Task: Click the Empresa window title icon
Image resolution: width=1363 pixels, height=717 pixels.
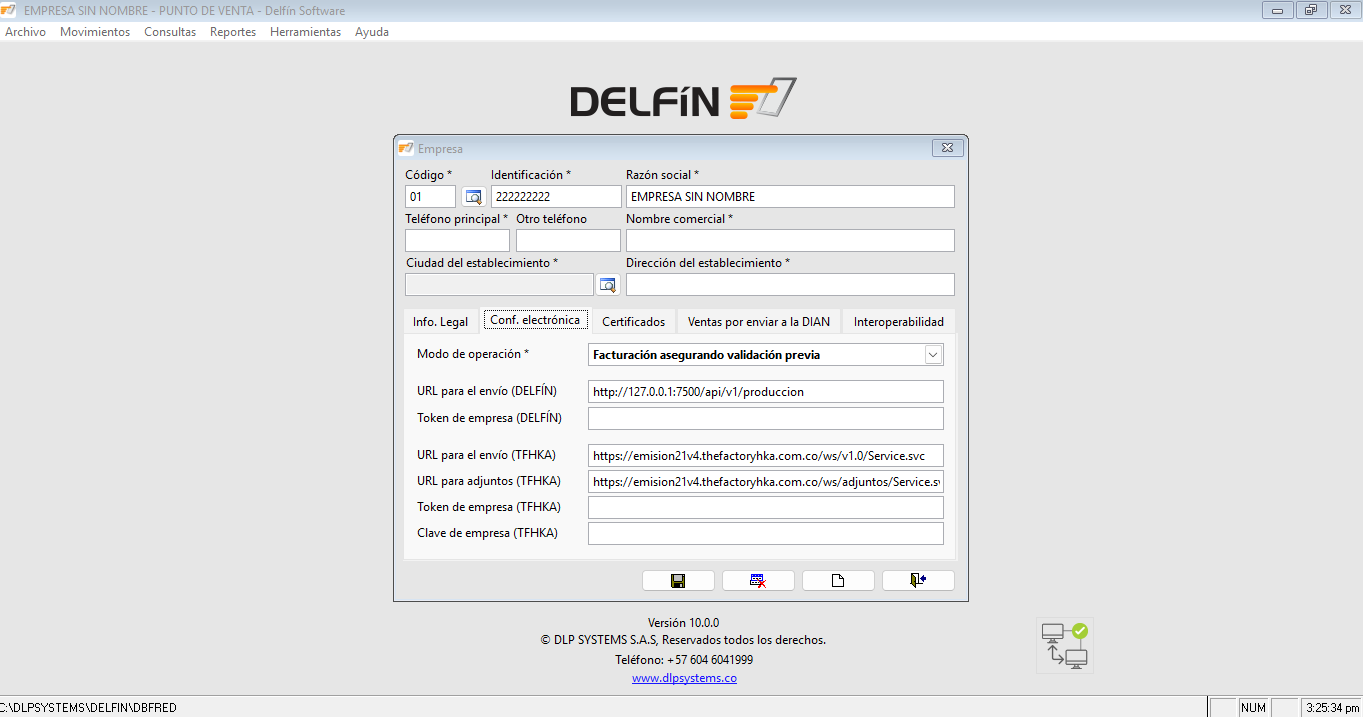Action: tap(406, 148)
